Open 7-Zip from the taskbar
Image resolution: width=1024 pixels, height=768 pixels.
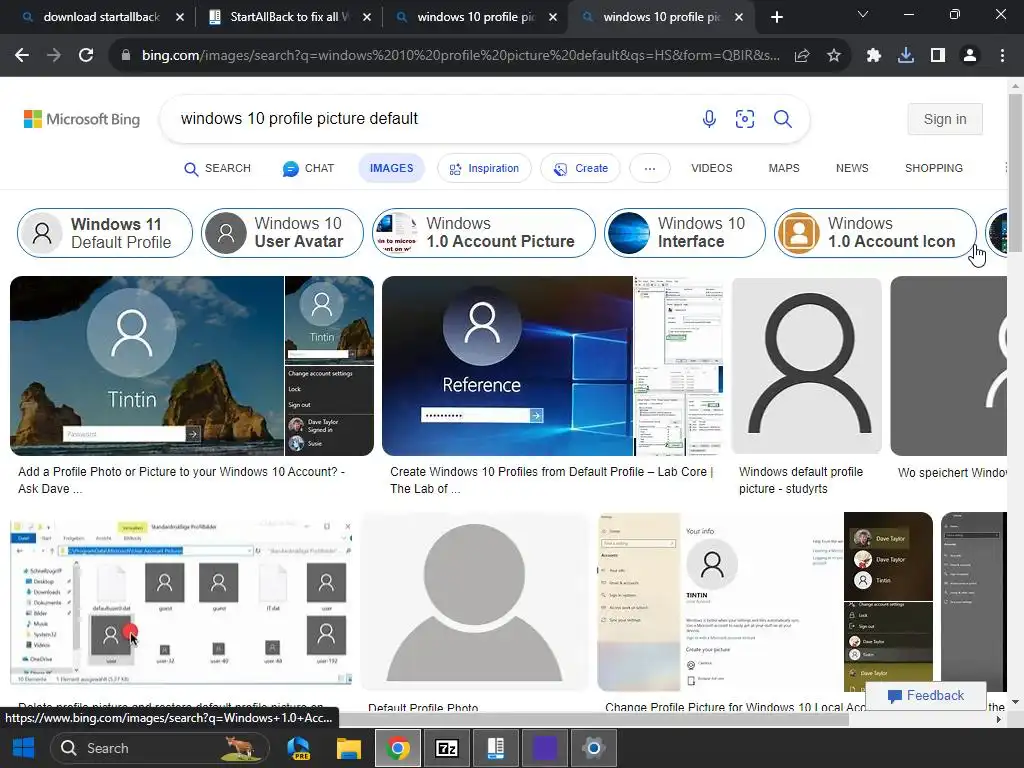[447, 748]
